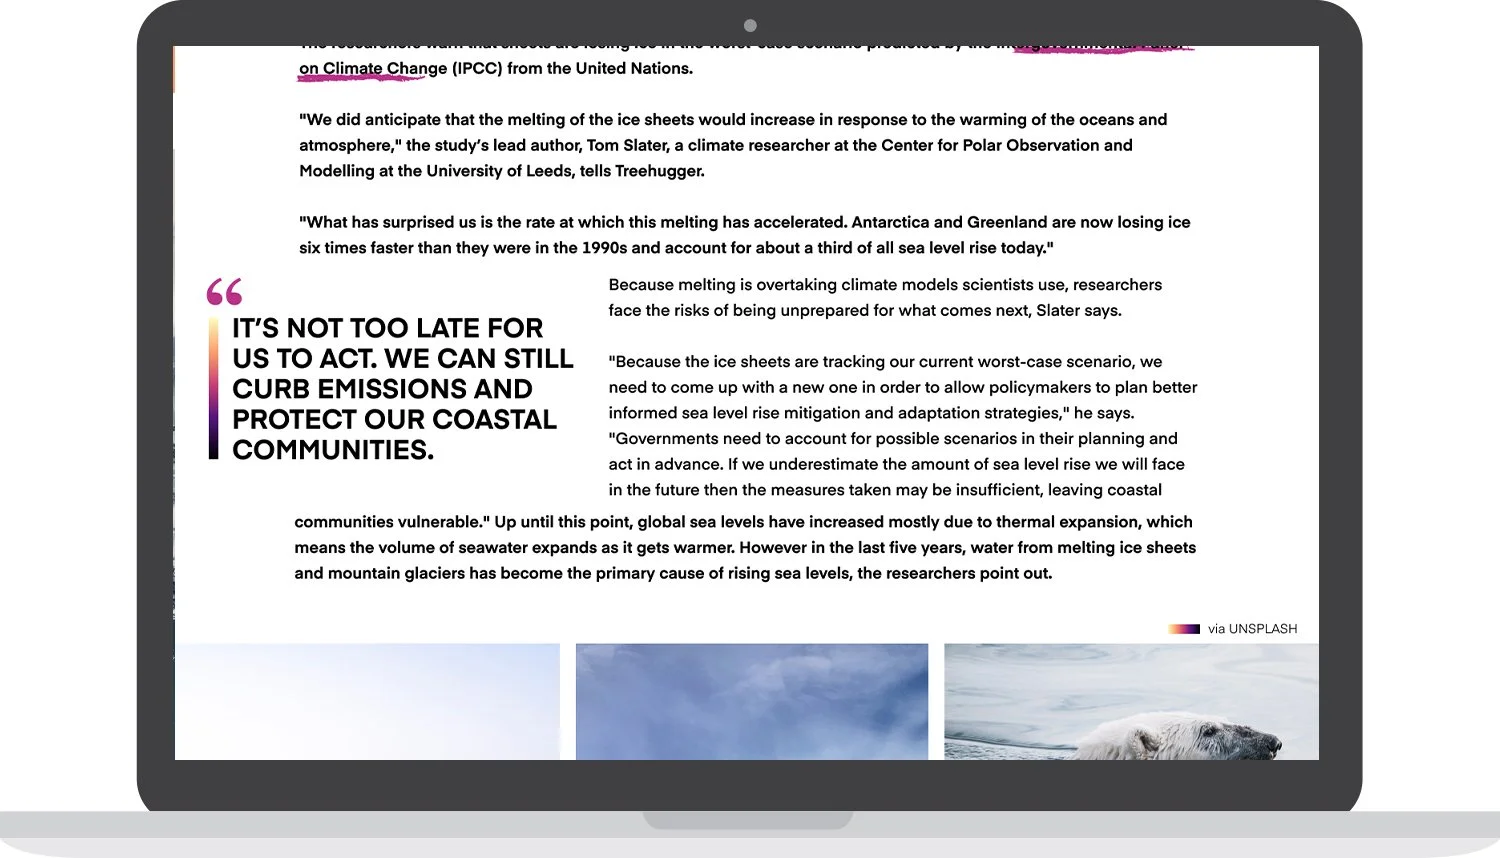1500x858 pixels.
Task: Click the text 'and mountain glaciers has become the primary cause'
Action: tap(673, 573)
